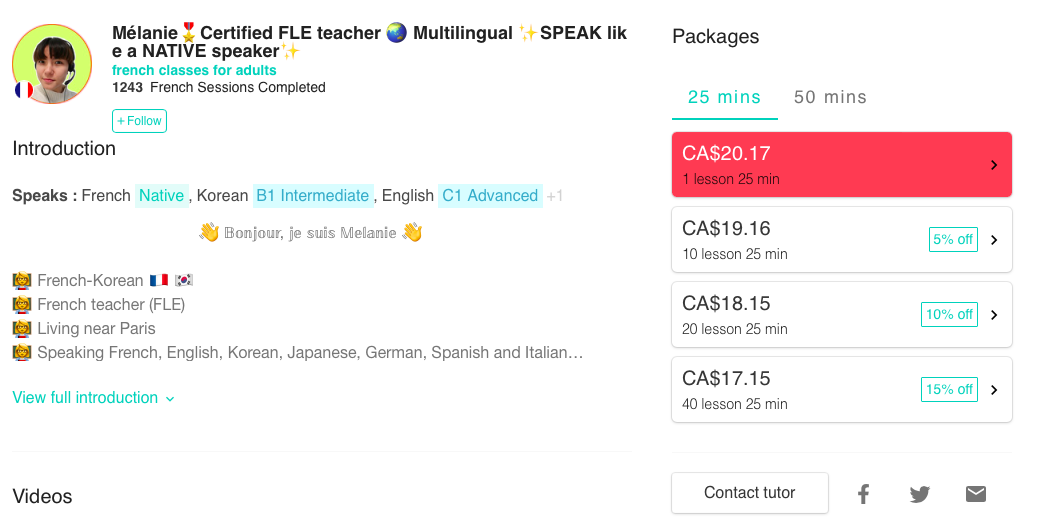Share tutor profile on Twitter
Image resolution: width=1040 pixels, height=531 pixels.
click(919, 494)
